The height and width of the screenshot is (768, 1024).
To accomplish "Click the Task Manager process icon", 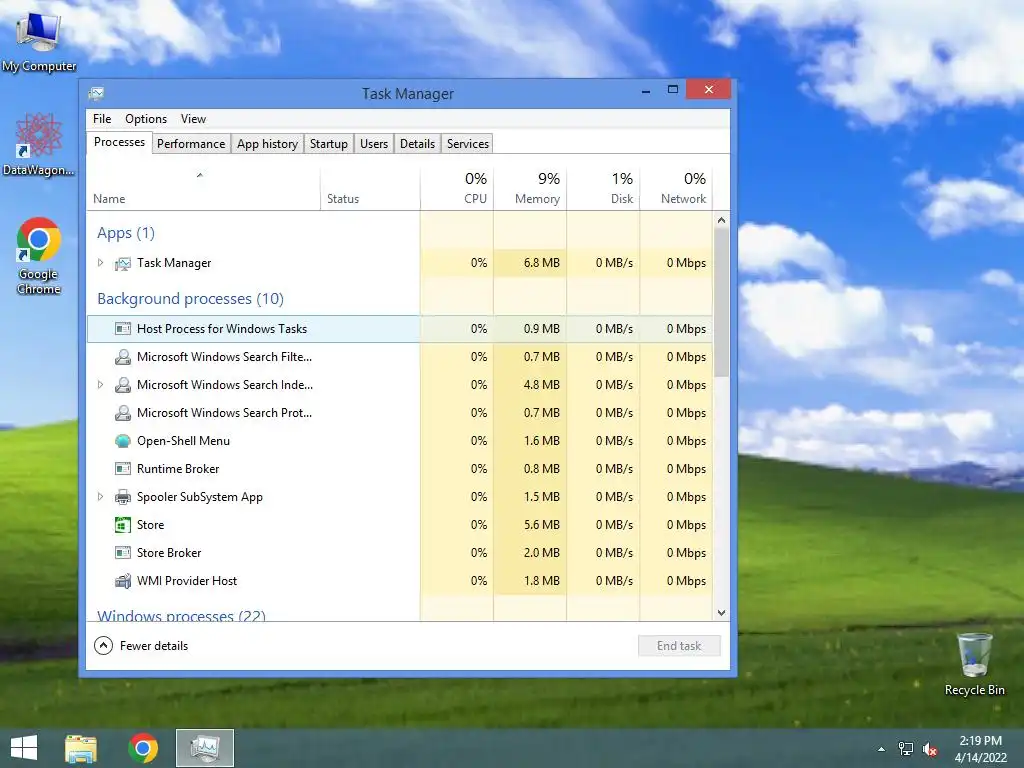I will click(123, 263).
